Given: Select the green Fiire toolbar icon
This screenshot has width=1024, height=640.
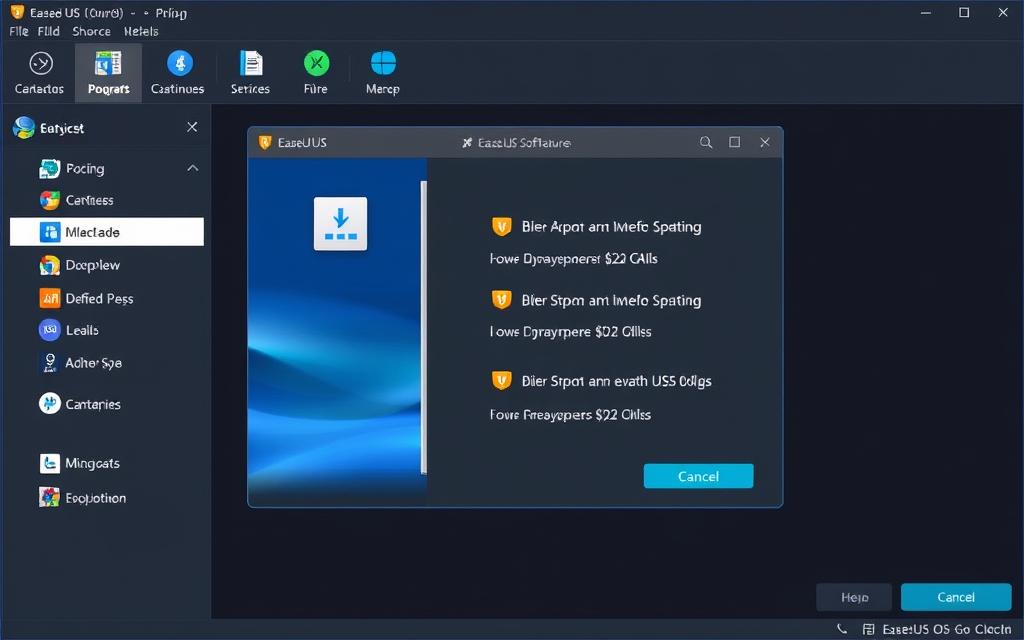Looking at the screenshot, I should (316, 63).
